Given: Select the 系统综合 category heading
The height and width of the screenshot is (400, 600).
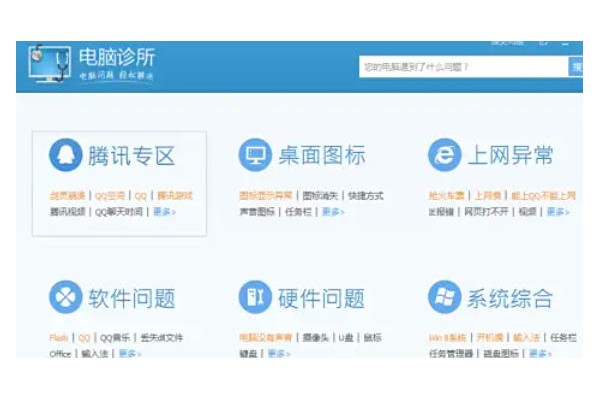Looking at the screenshot, I should (x=511, y=298).
